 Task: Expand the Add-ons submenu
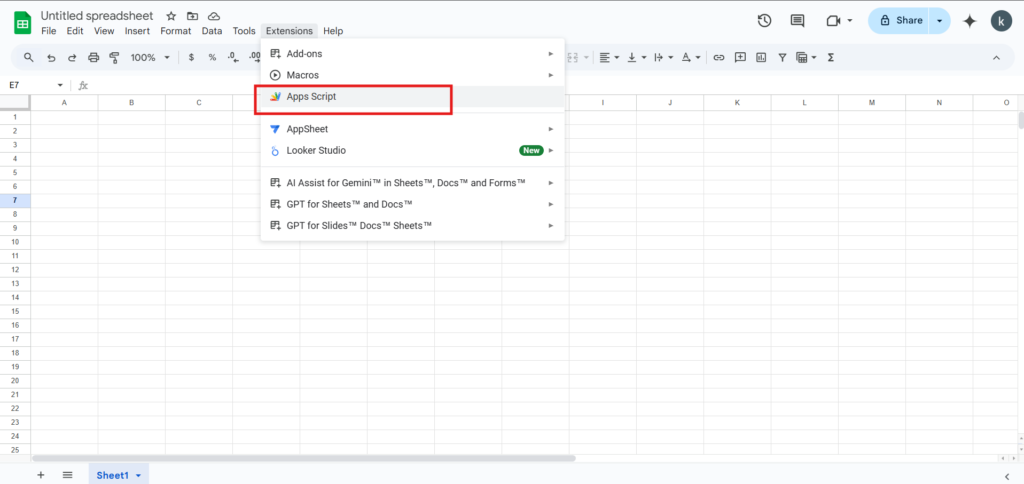tap(412, 54)
